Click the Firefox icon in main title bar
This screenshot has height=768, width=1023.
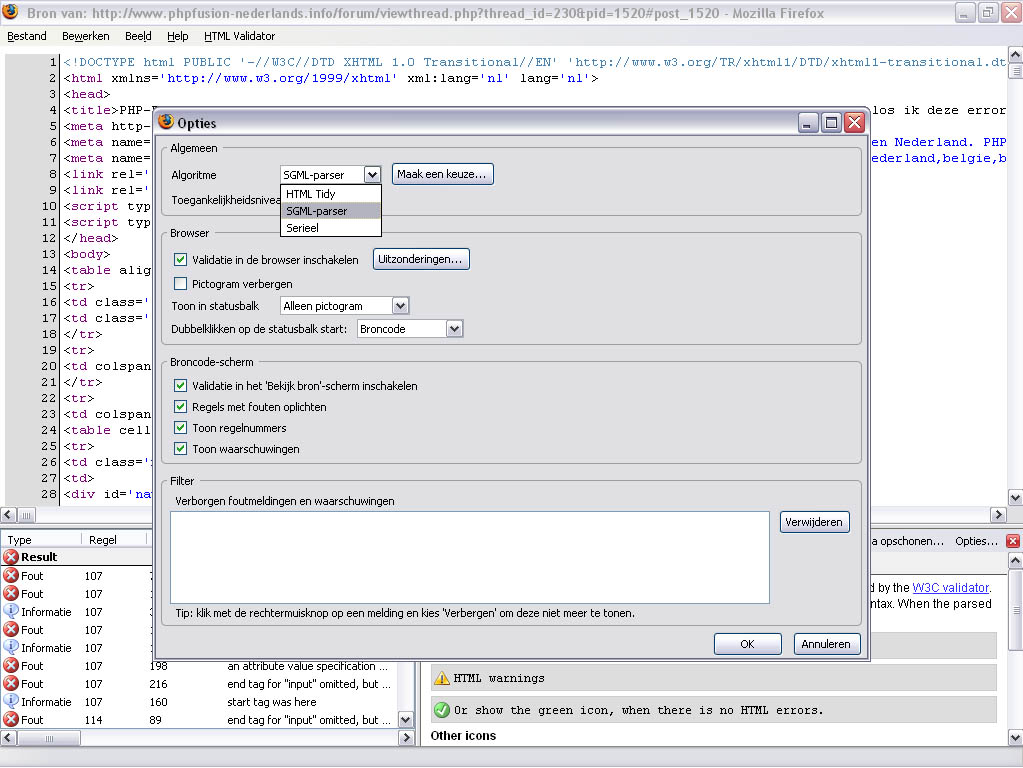click(x=10, y=12)
